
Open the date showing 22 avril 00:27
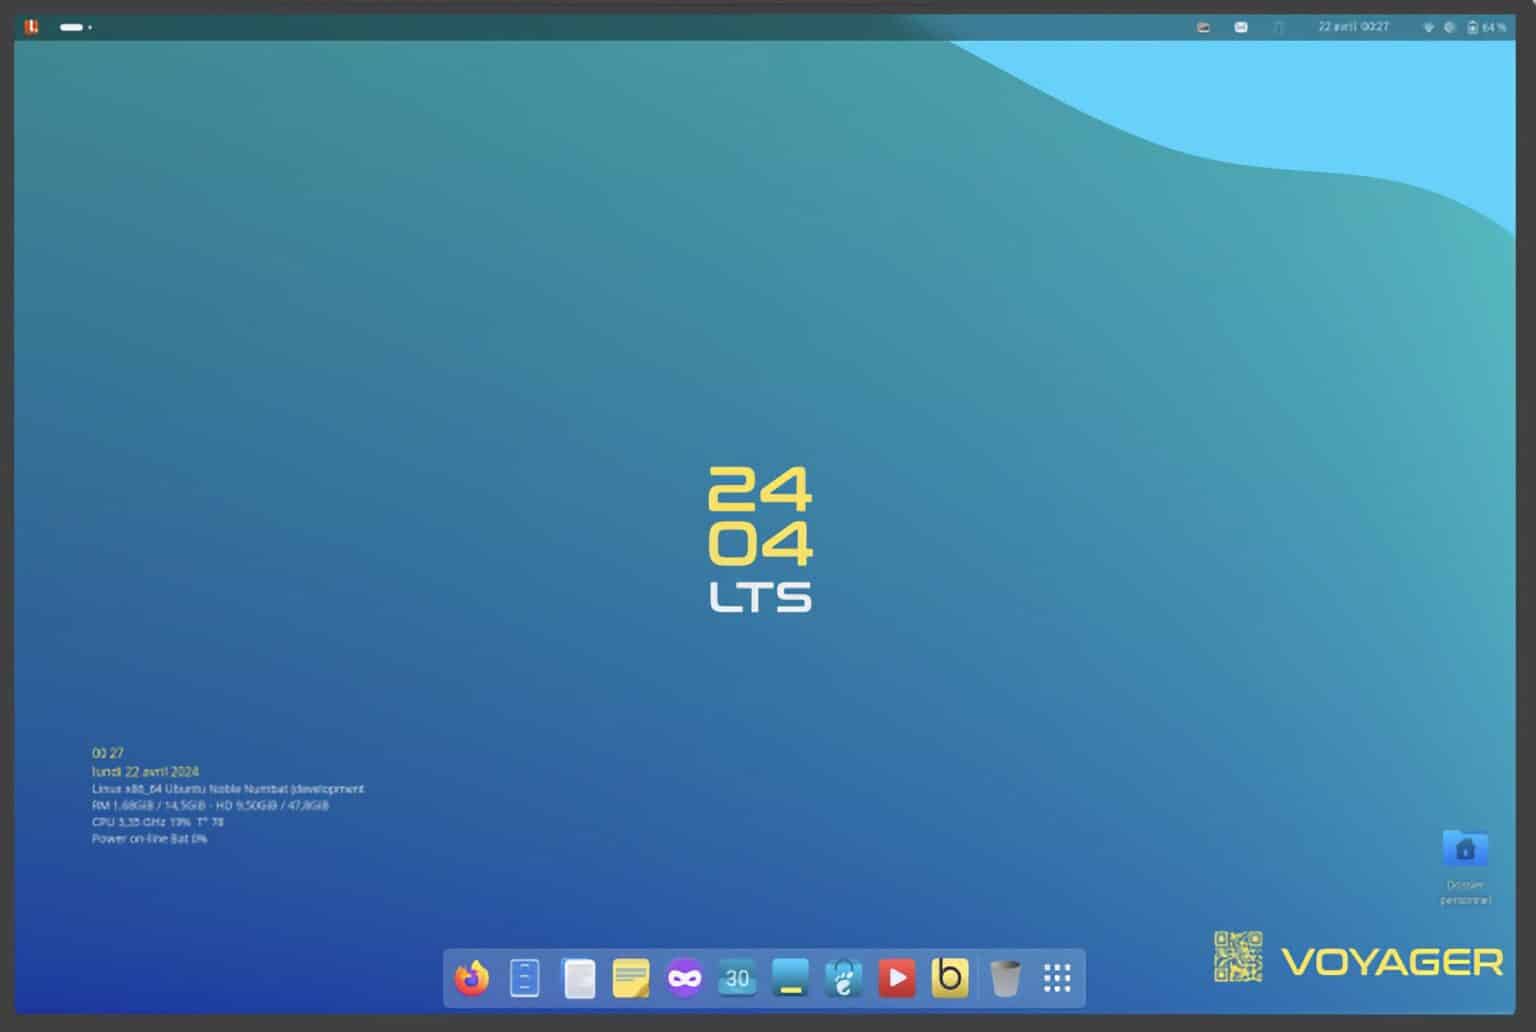[x=1352, y=27]
